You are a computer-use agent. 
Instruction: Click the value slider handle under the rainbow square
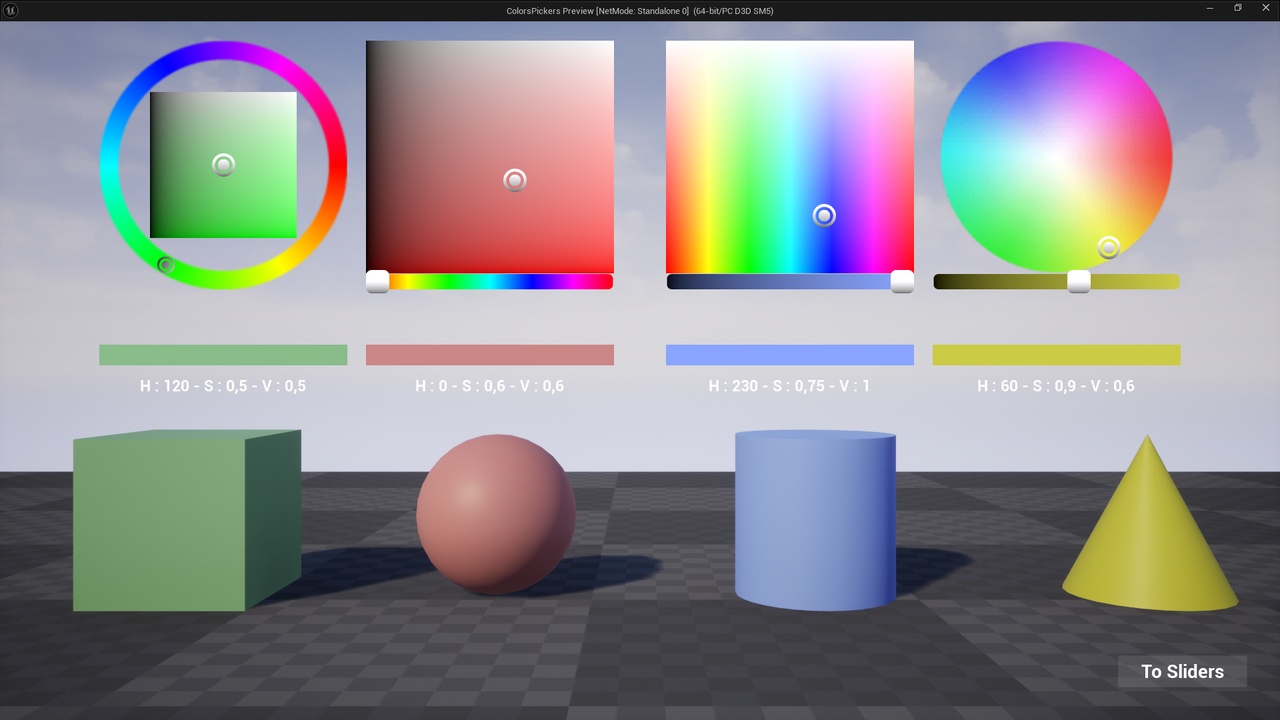pyautogui.click(x=902, y=282)
